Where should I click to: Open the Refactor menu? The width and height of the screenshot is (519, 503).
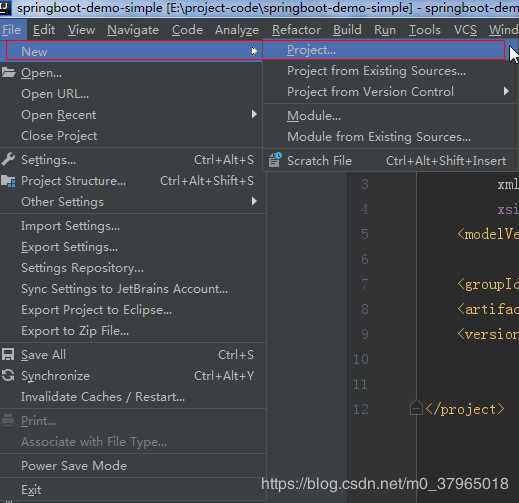[x=296, y=30]
